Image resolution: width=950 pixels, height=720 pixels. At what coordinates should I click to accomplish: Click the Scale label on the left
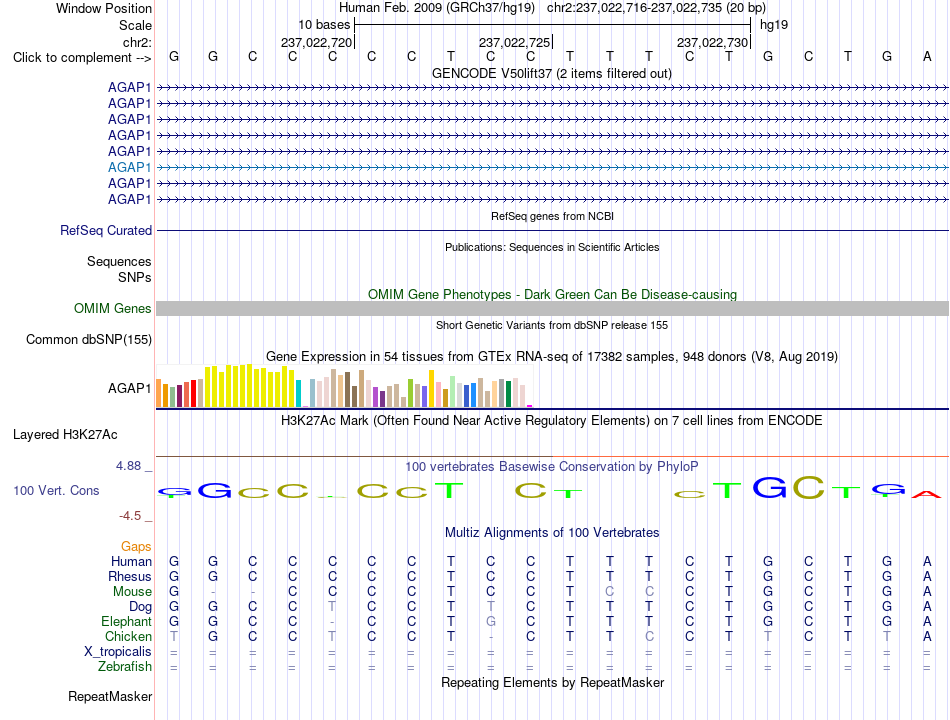coord(135,25)
